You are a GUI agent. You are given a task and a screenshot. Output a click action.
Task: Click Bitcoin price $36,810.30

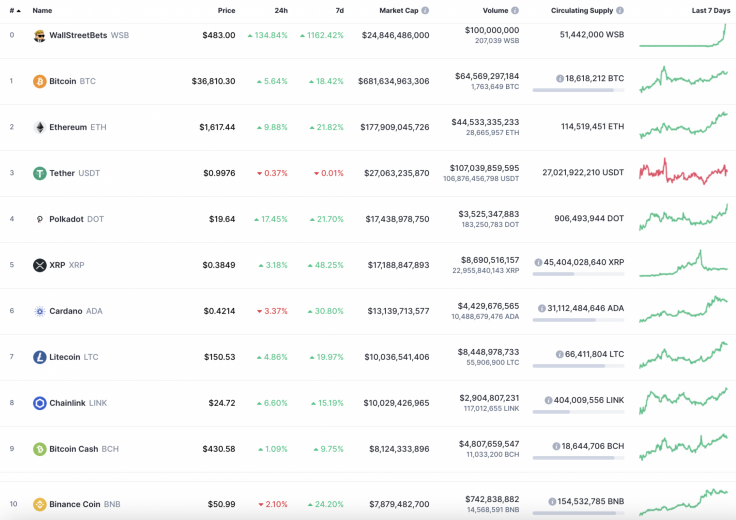pos(213,81)
